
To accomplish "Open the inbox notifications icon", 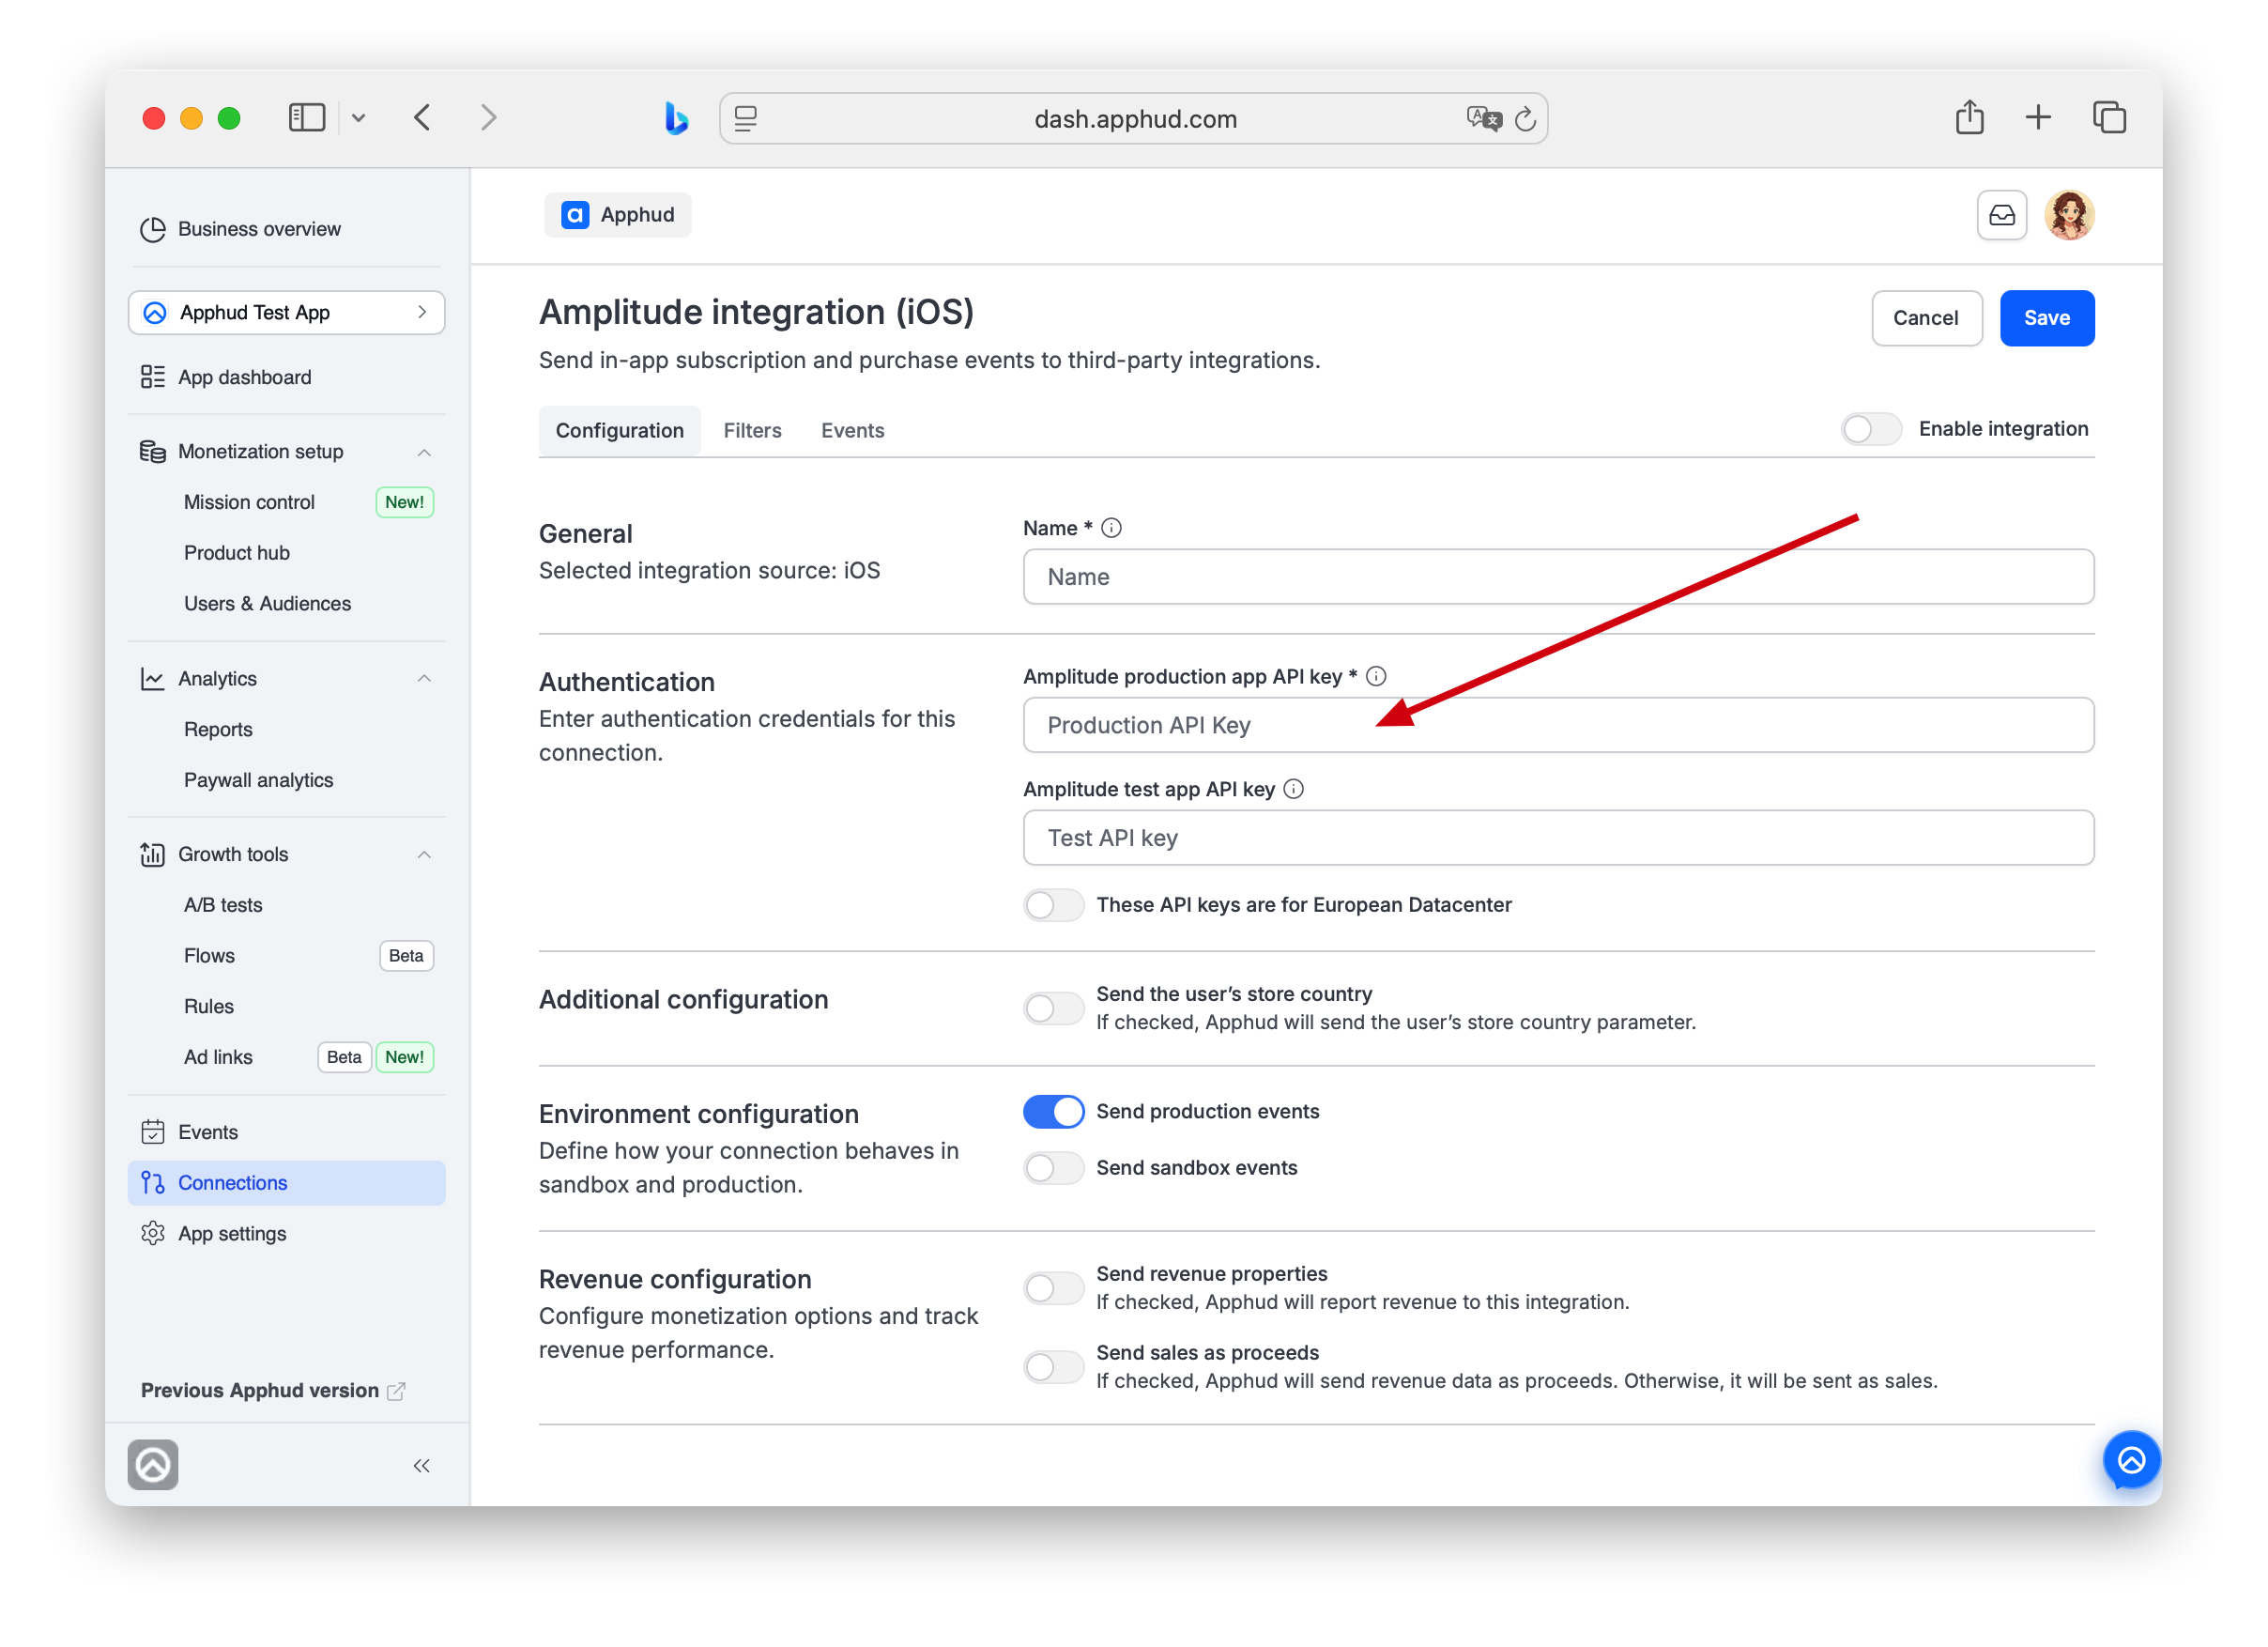I will 2001,215.
